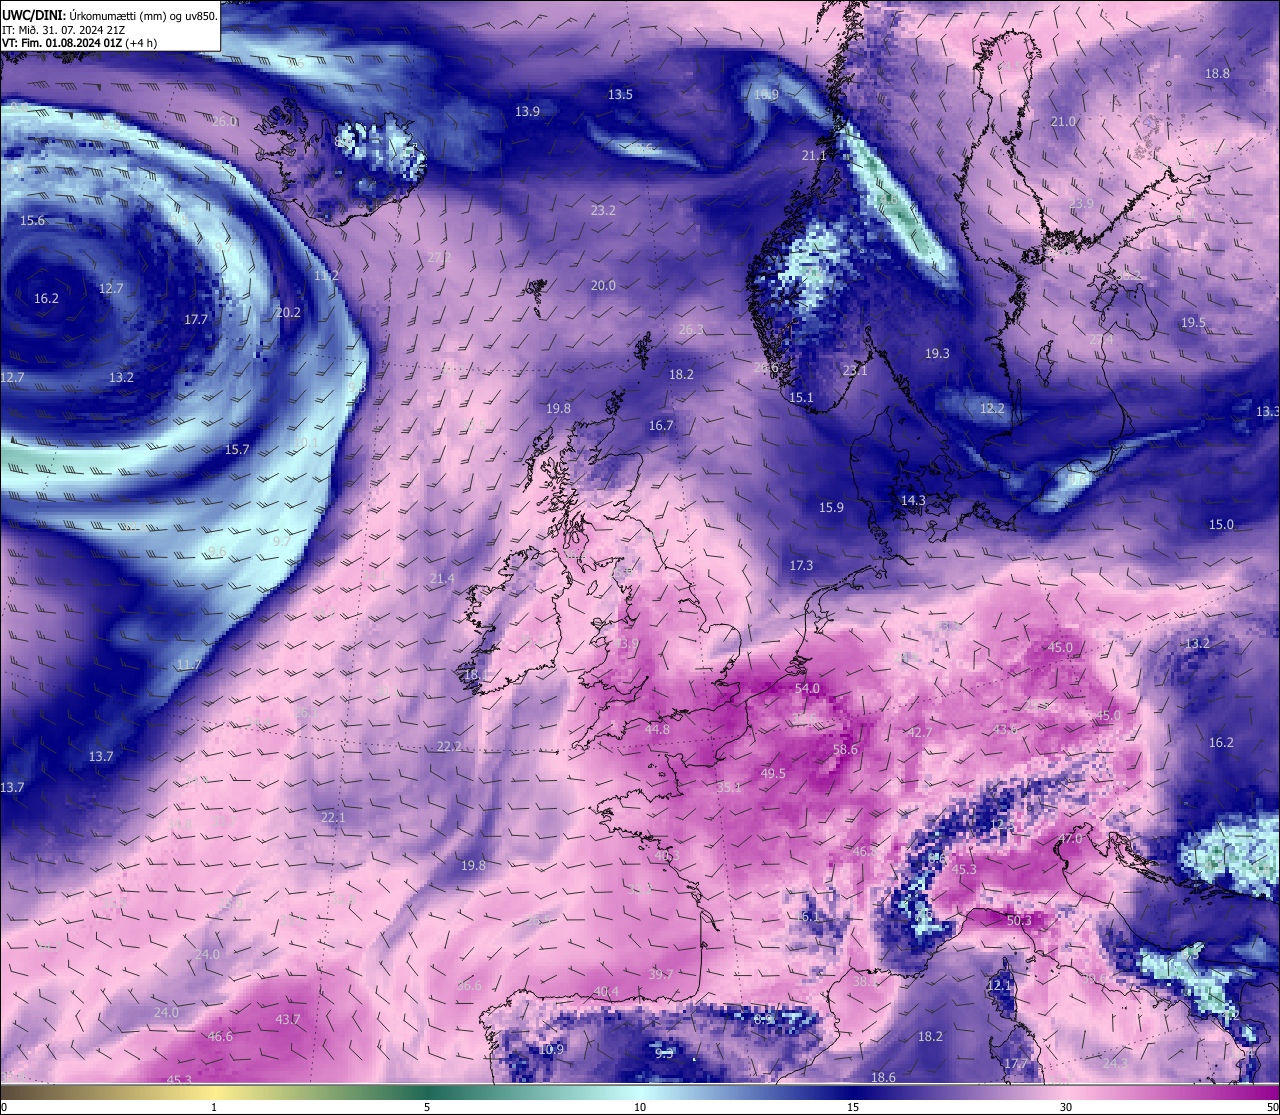Click the 20.2 value label
This screenshot has width=1280, height=1115.
(x=288, y=313)
